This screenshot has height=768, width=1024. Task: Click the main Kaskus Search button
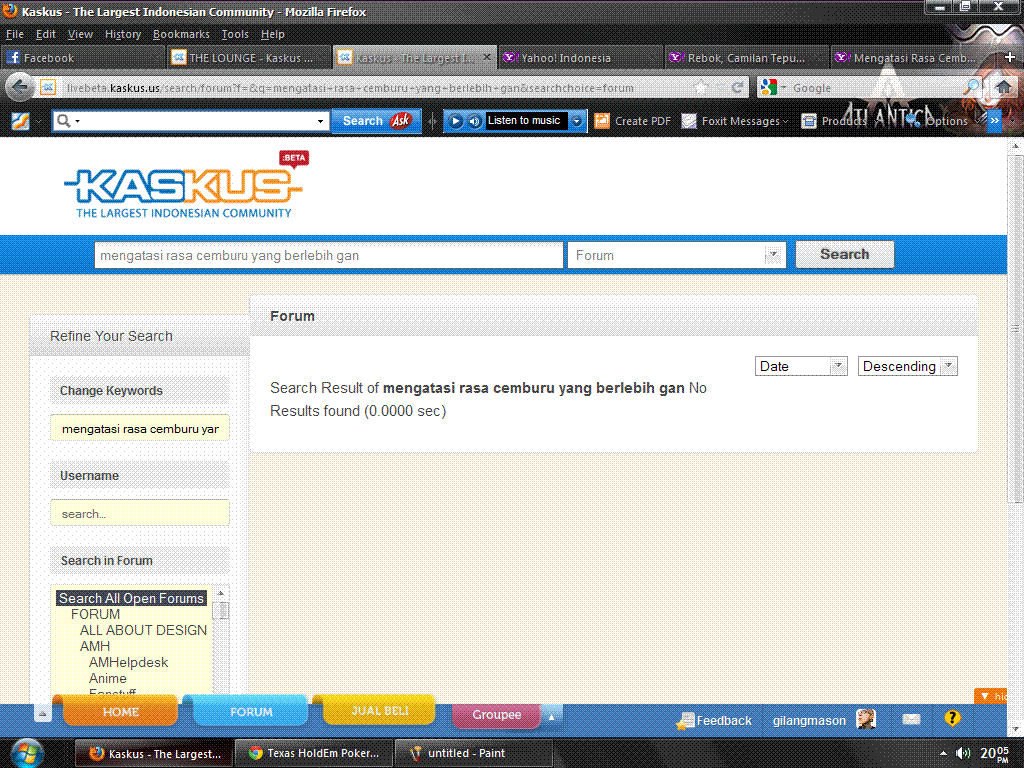(x=844, y=255)
